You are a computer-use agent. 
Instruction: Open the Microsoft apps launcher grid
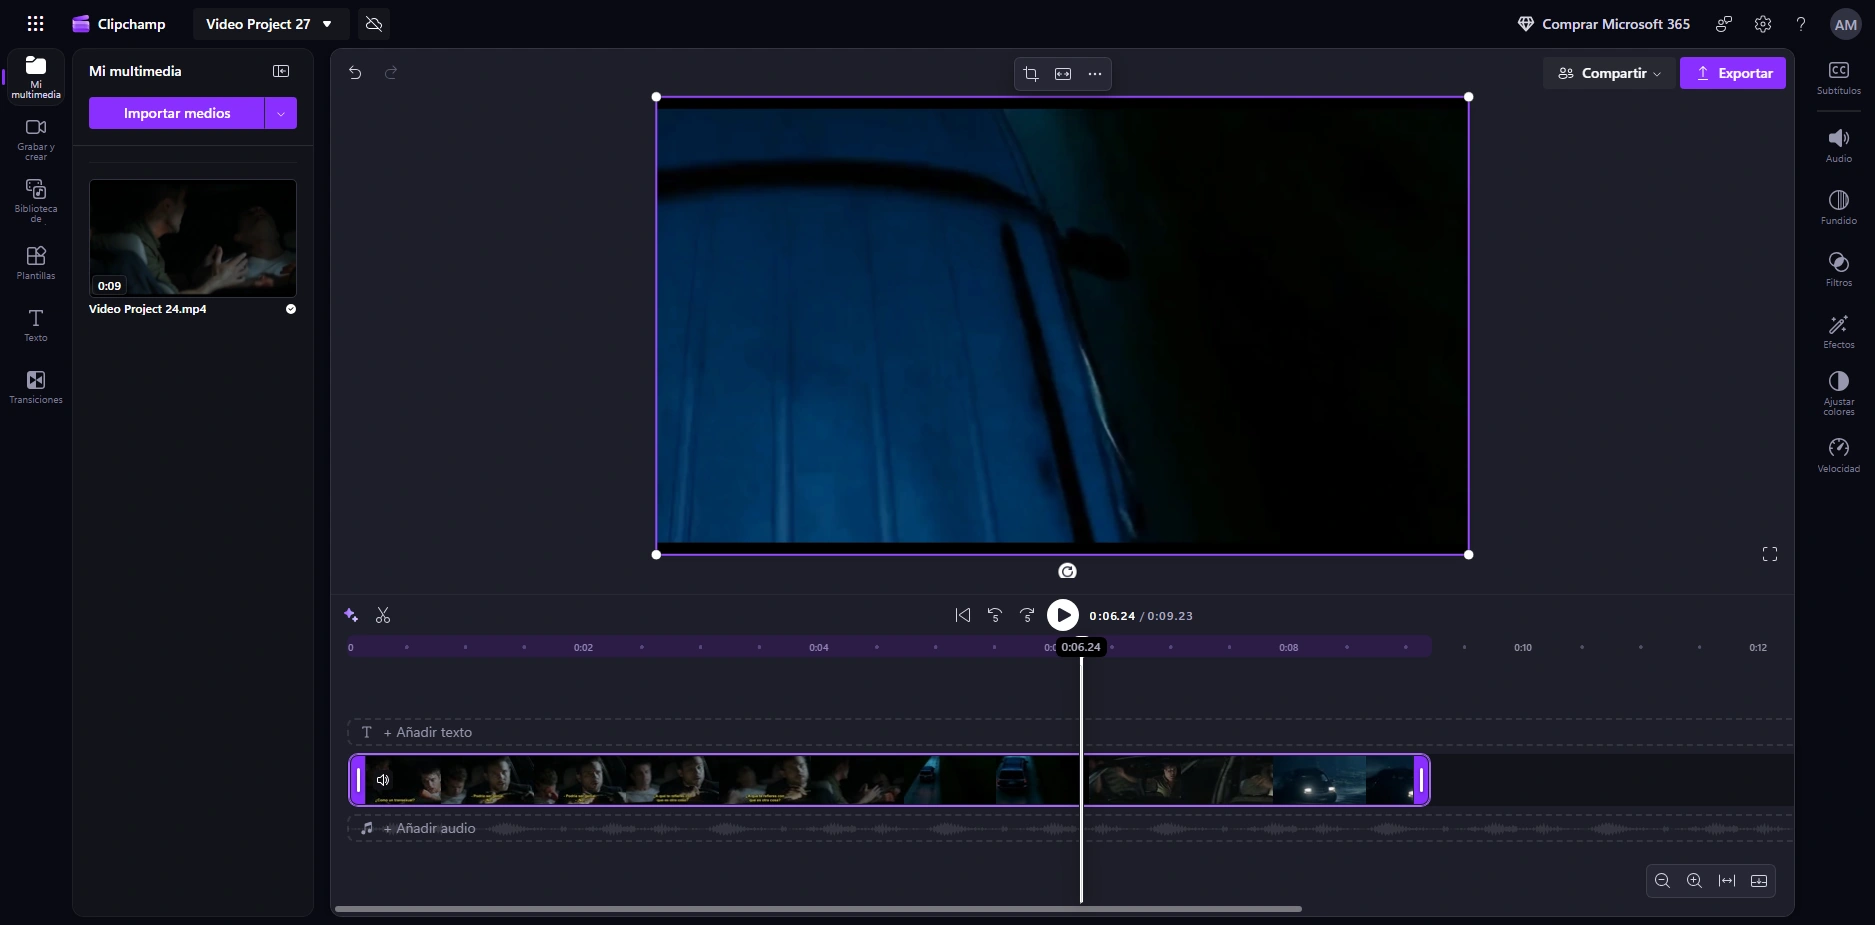(35, 24)
